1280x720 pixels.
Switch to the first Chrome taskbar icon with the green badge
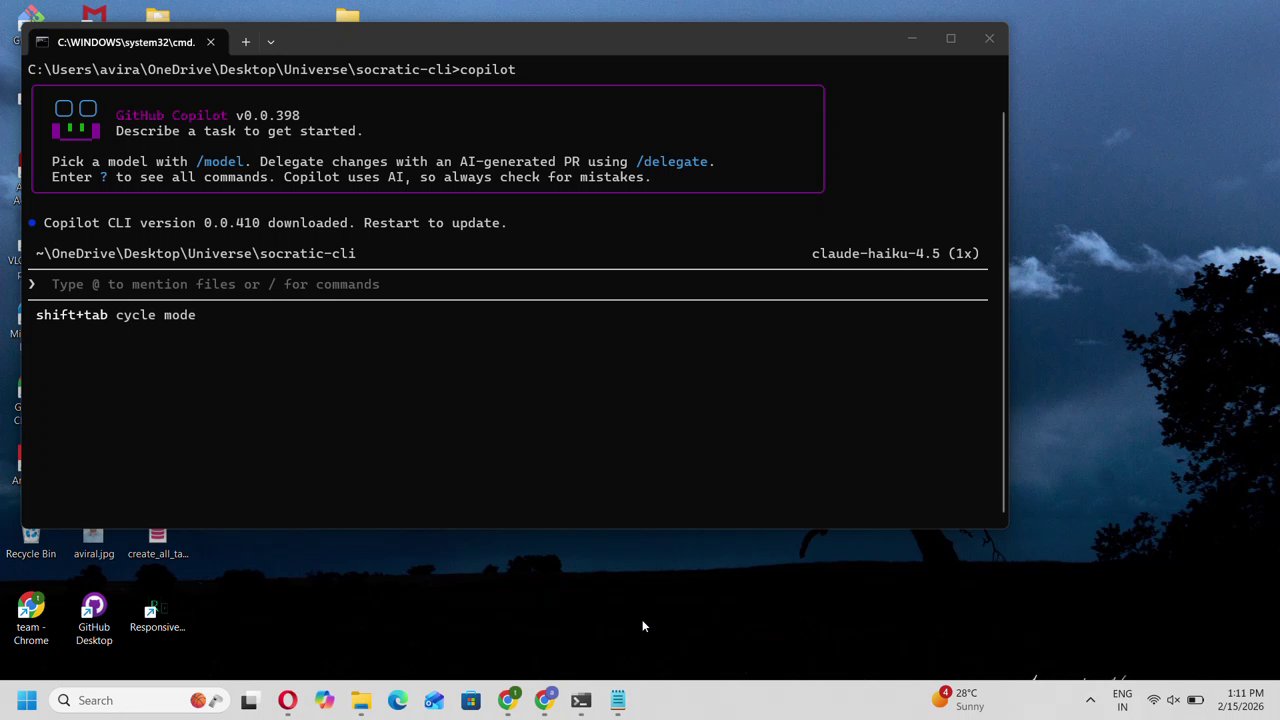click(508, 700)
